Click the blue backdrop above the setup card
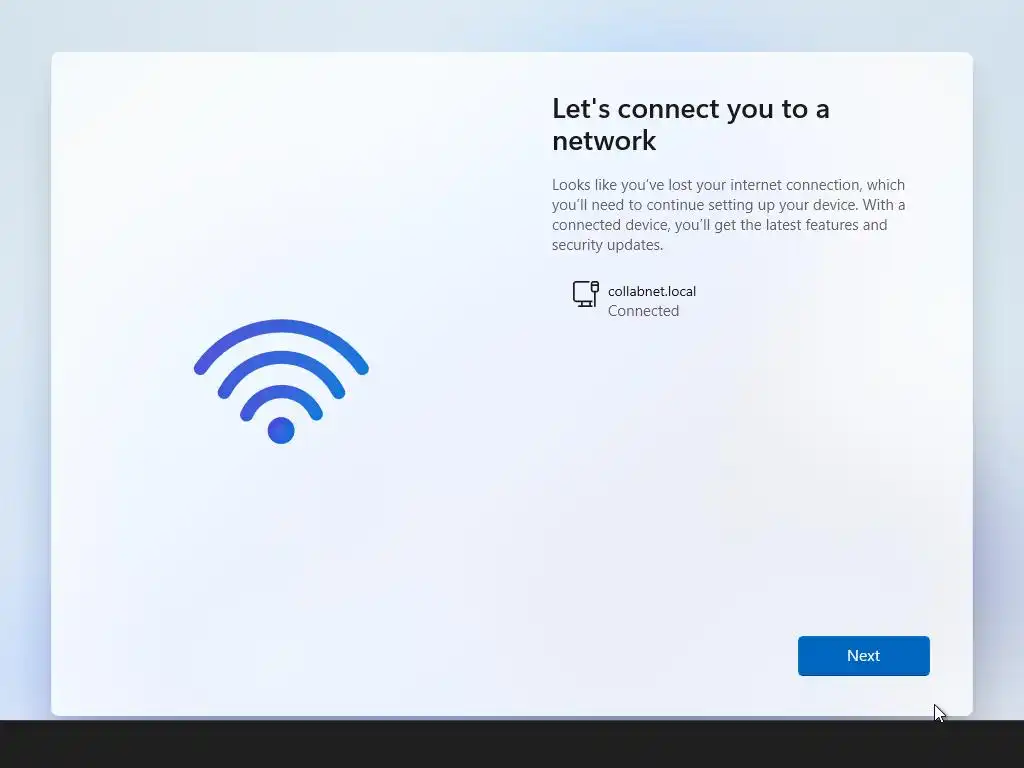 512,25
